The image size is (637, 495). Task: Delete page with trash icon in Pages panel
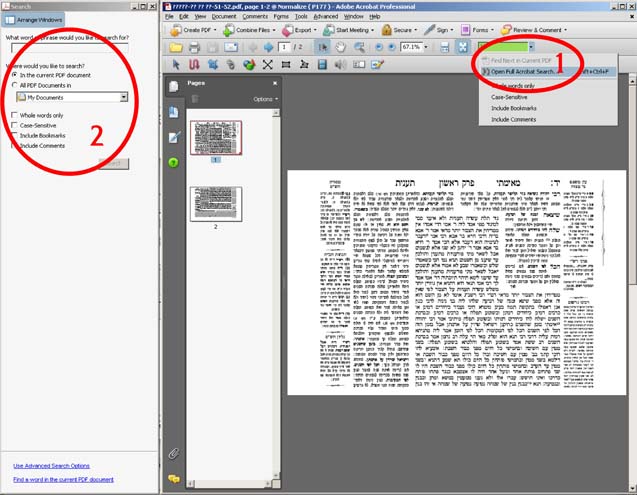(x=195, y=99)
